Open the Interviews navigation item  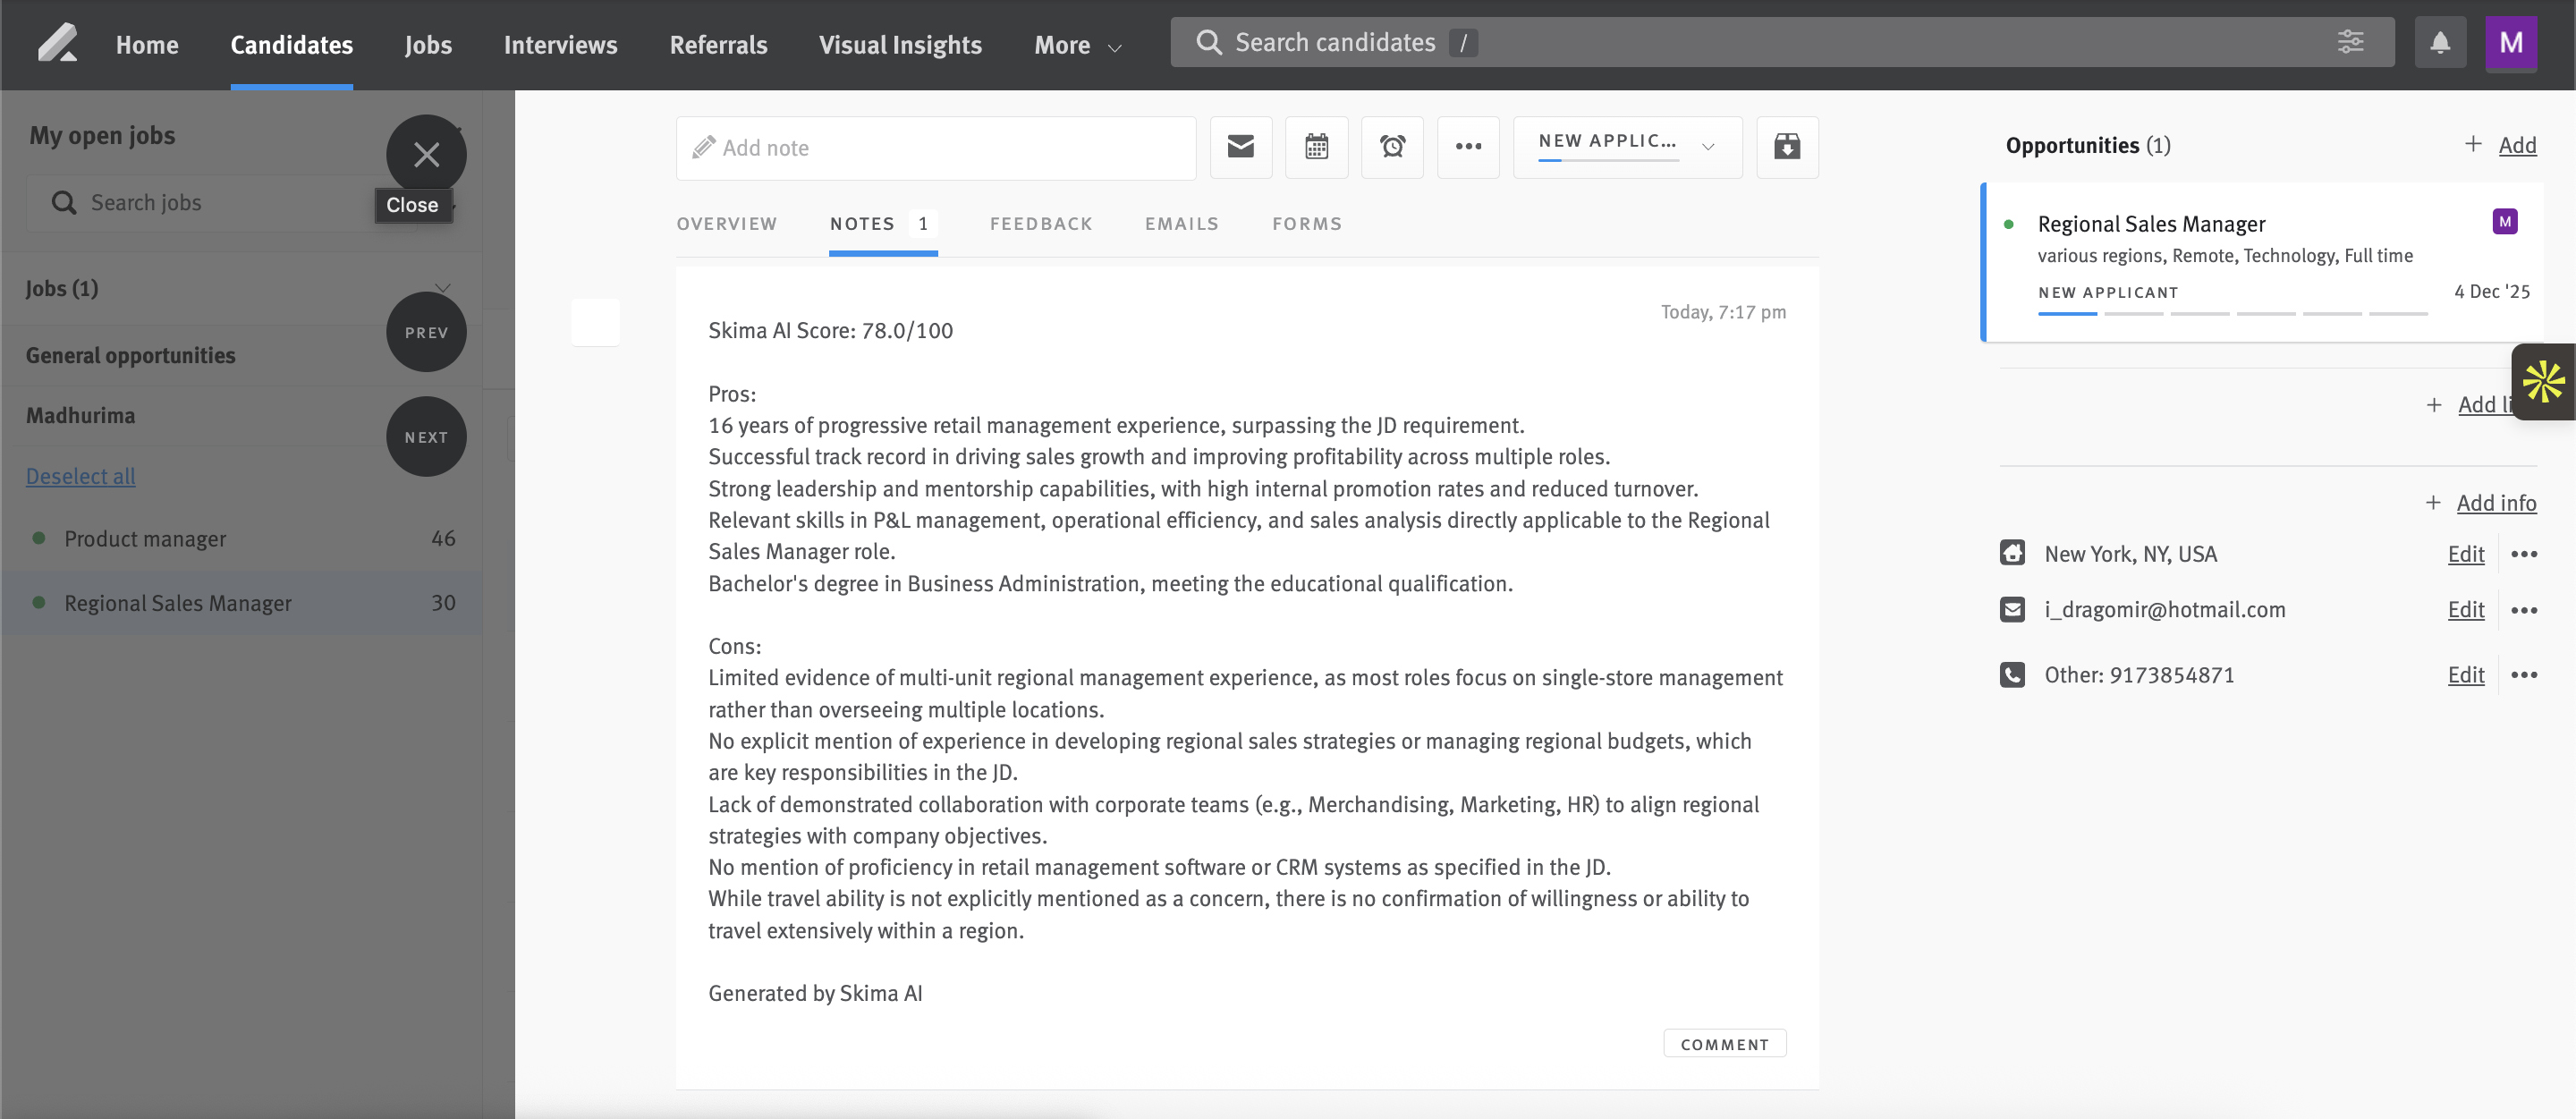pyautogui.click(x=560, y=45)
